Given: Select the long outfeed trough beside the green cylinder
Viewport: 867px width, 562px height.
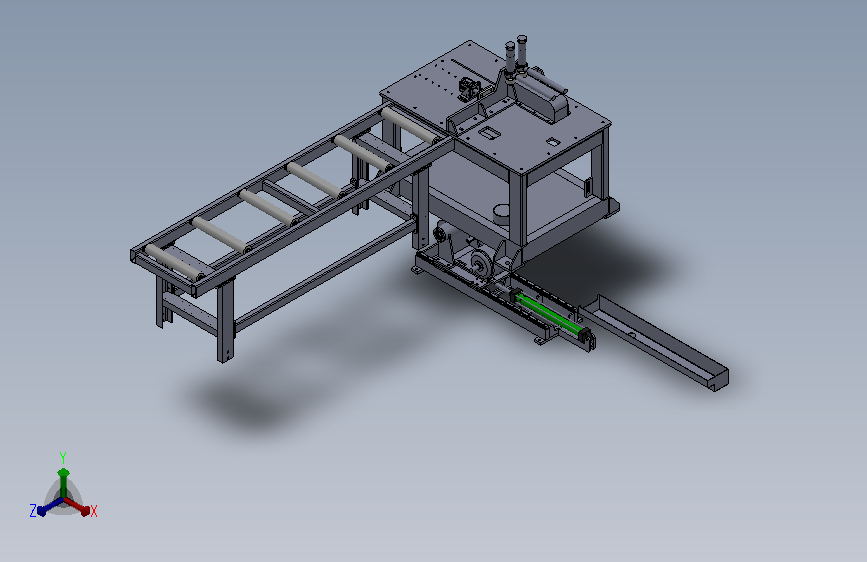Looking at the screenshot, I should [x=654, y=342].
